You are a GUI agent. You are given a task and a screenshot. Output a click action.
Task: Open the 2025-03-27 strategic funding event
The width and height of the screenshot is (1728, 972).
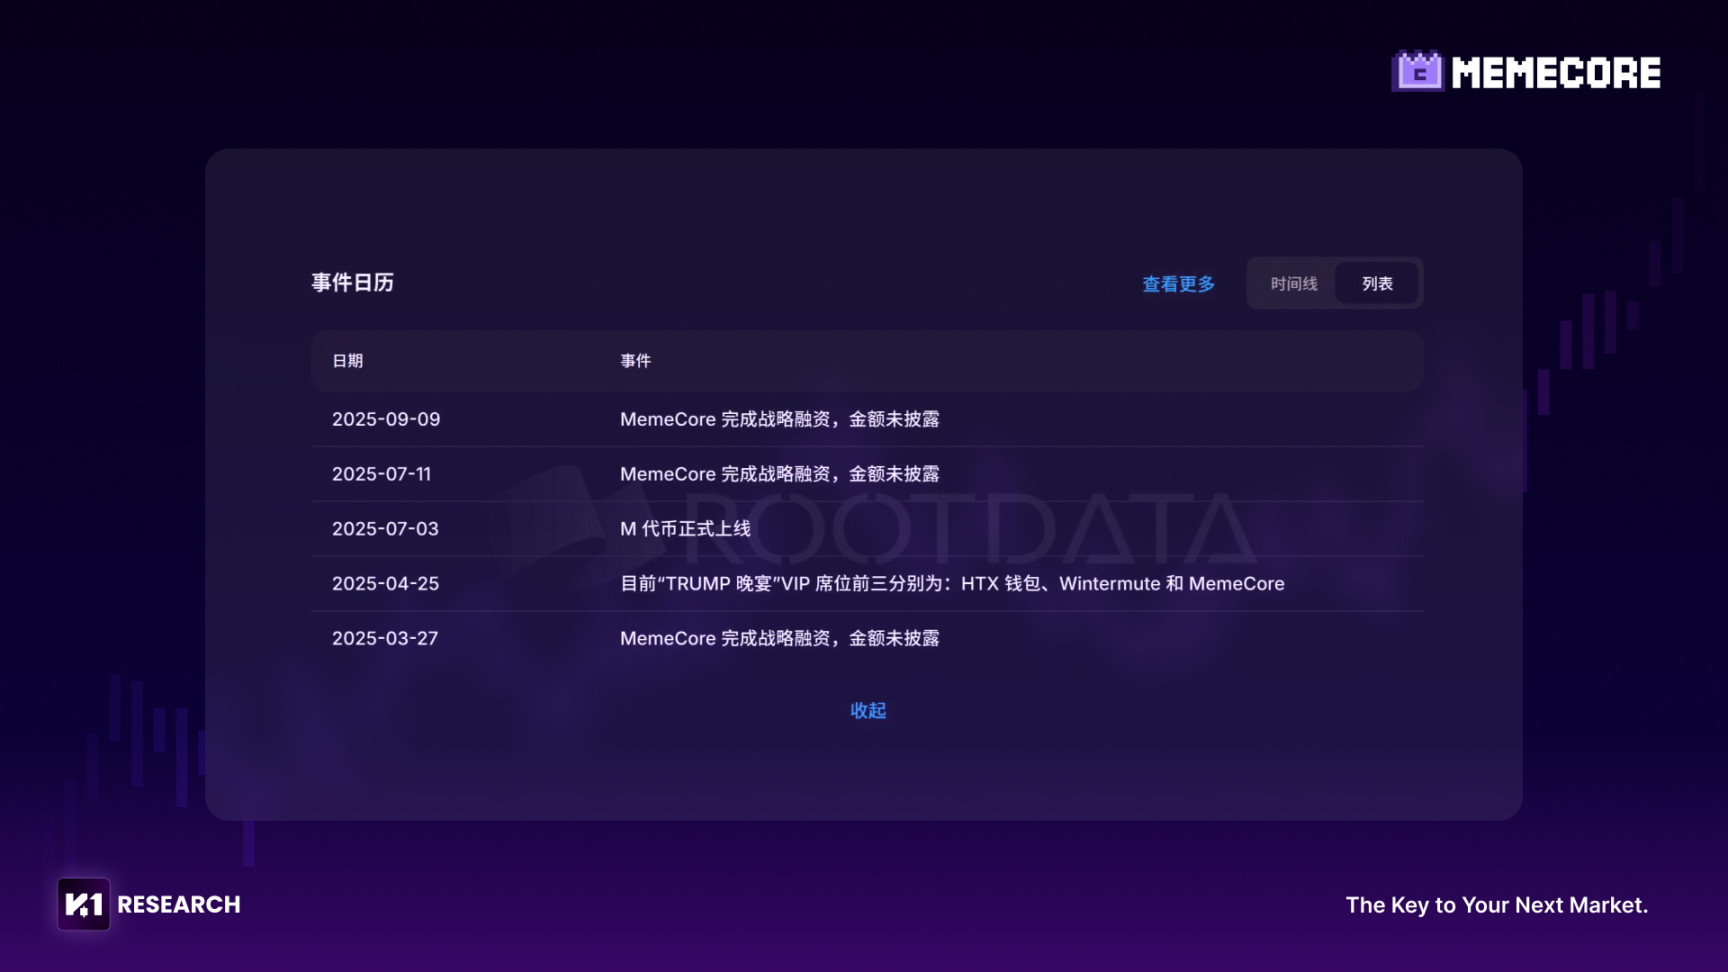point(779,638)
